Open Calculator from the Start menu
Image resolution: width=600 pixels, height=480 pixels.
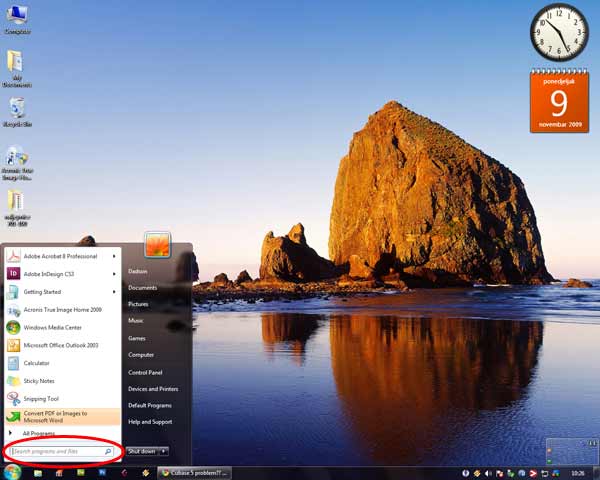(36, 363)
